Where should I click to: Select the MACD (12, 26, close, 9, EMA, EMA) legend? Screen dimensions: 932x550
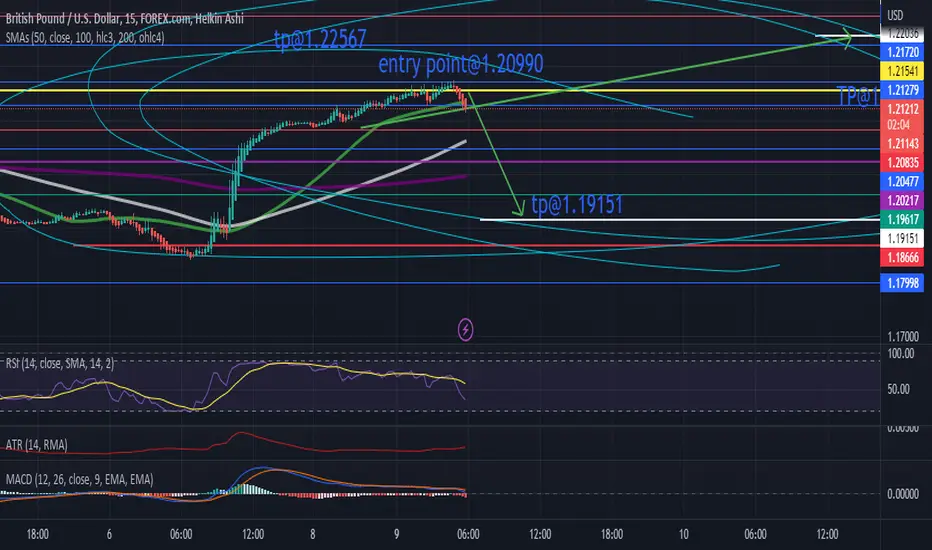point(79,479)
